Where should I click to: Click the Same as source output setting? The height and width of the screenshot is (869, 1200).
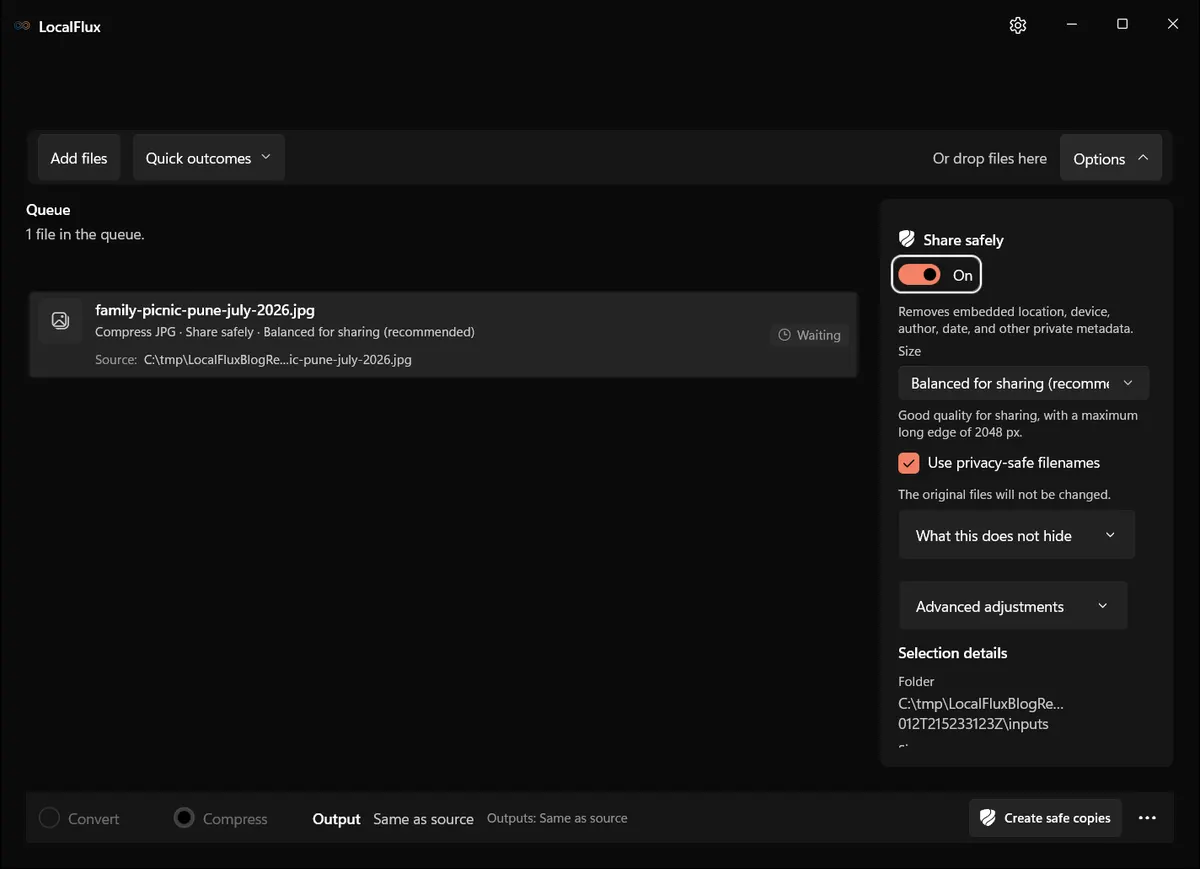423,819
